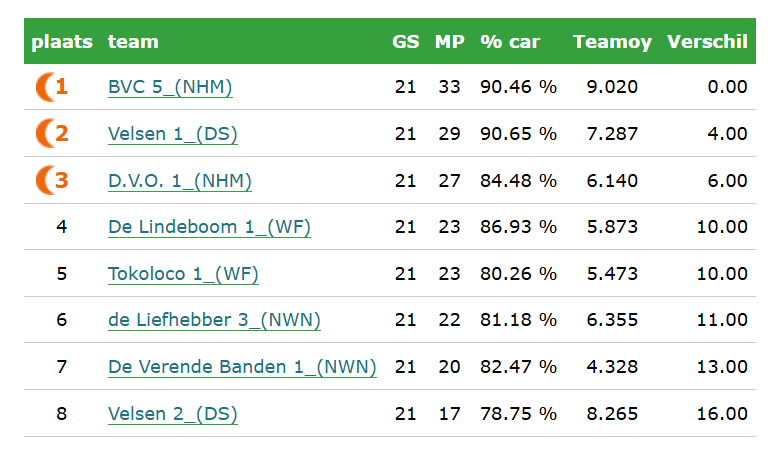The image size is (783, 451).
Task: Open De Verende Banden 1_(NWN) link
Action: point(242,367)
